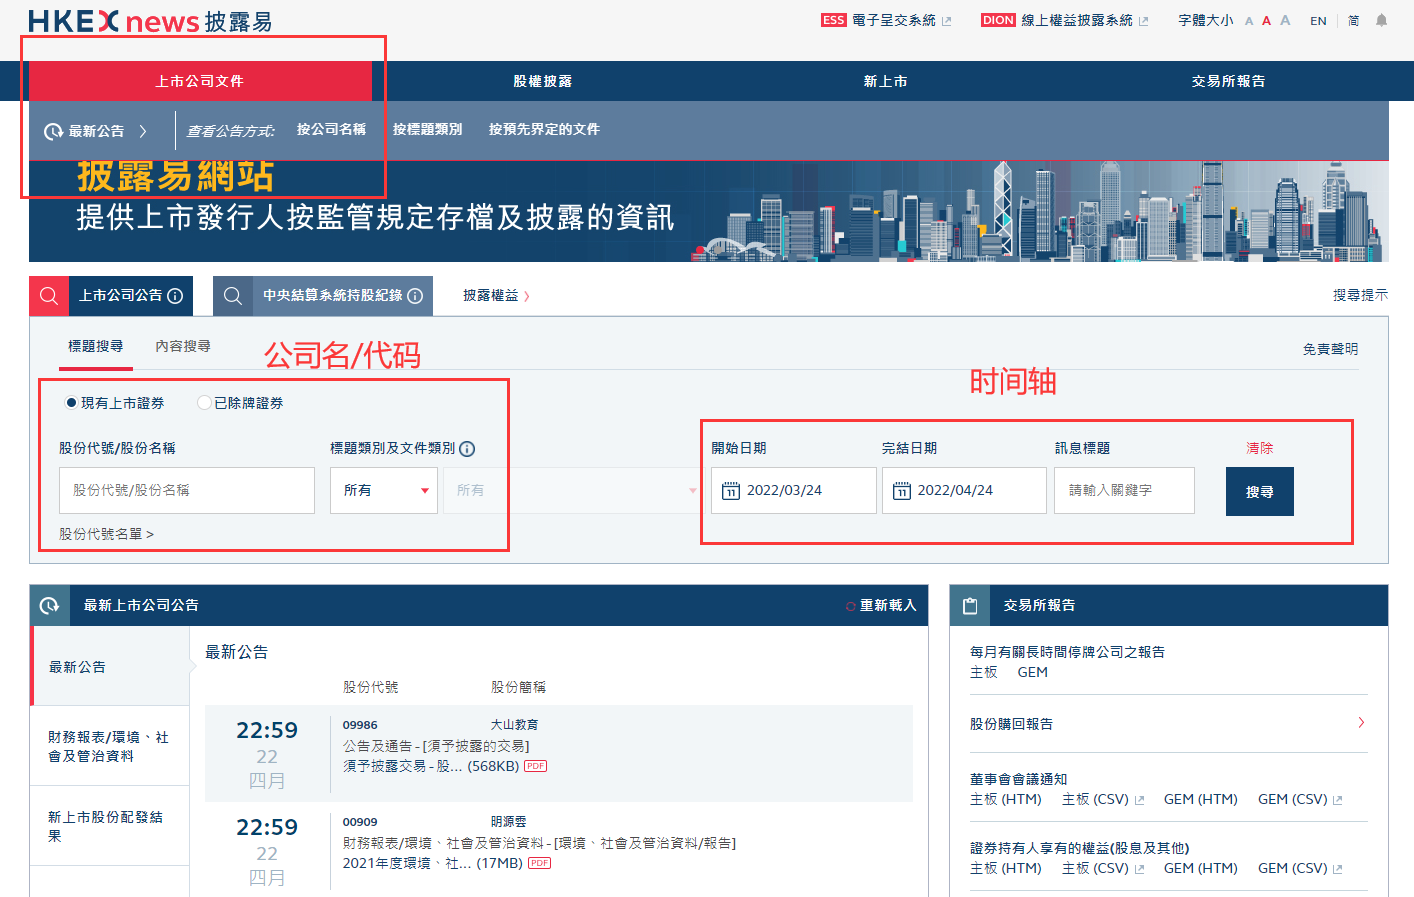The width and height of the screenshot is (1414, 897).
Task: Select the smallest font size A
Action: pyautogui.click(x=1249, y=21)
